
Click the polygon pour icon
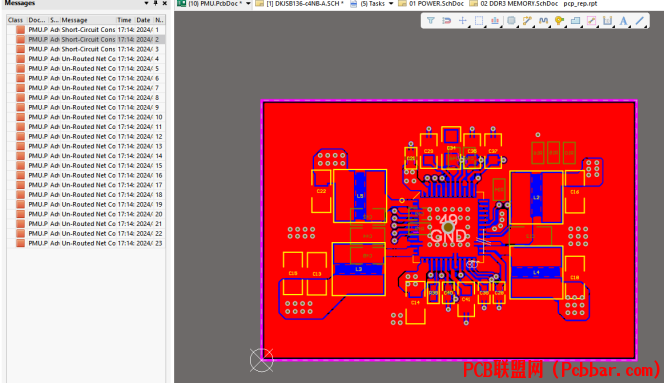tap(576, 20)
